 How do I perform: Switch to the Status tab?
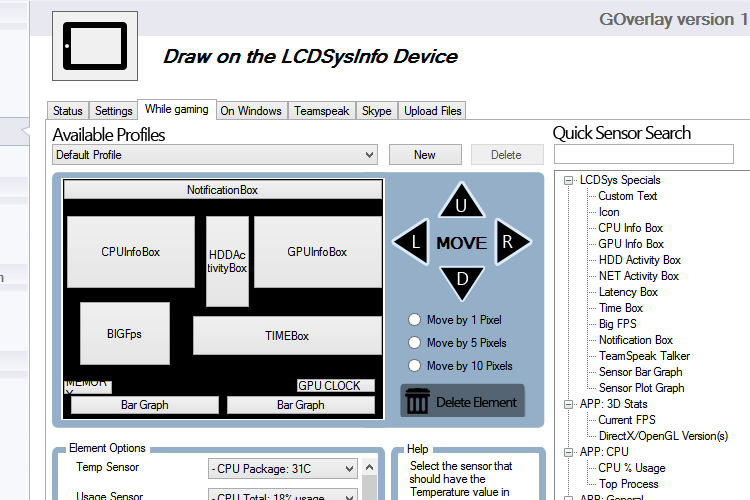pos(68,111)
